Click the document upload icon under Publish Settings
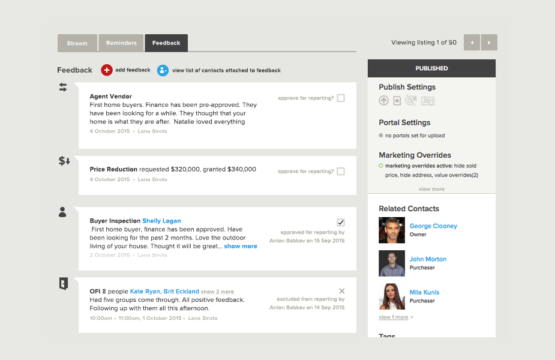Screen dimensions: 555x360 coord(397,101)
